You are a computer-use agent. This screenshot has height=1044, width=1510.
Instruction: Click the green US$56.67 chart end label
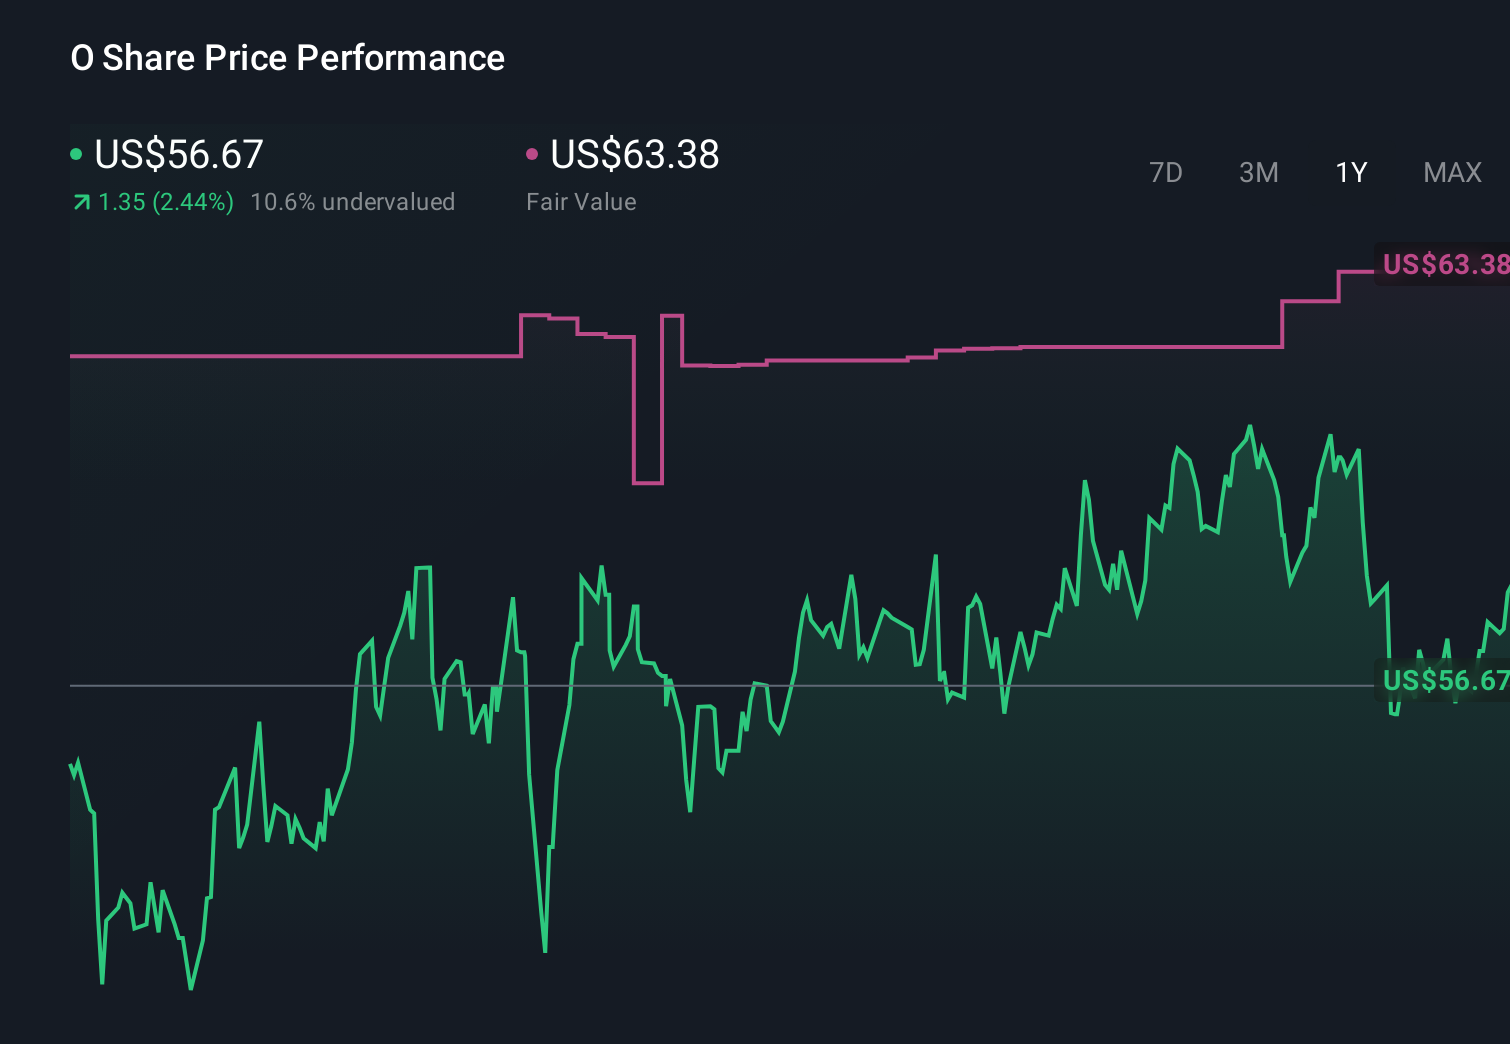click(x=1443, y=681)
